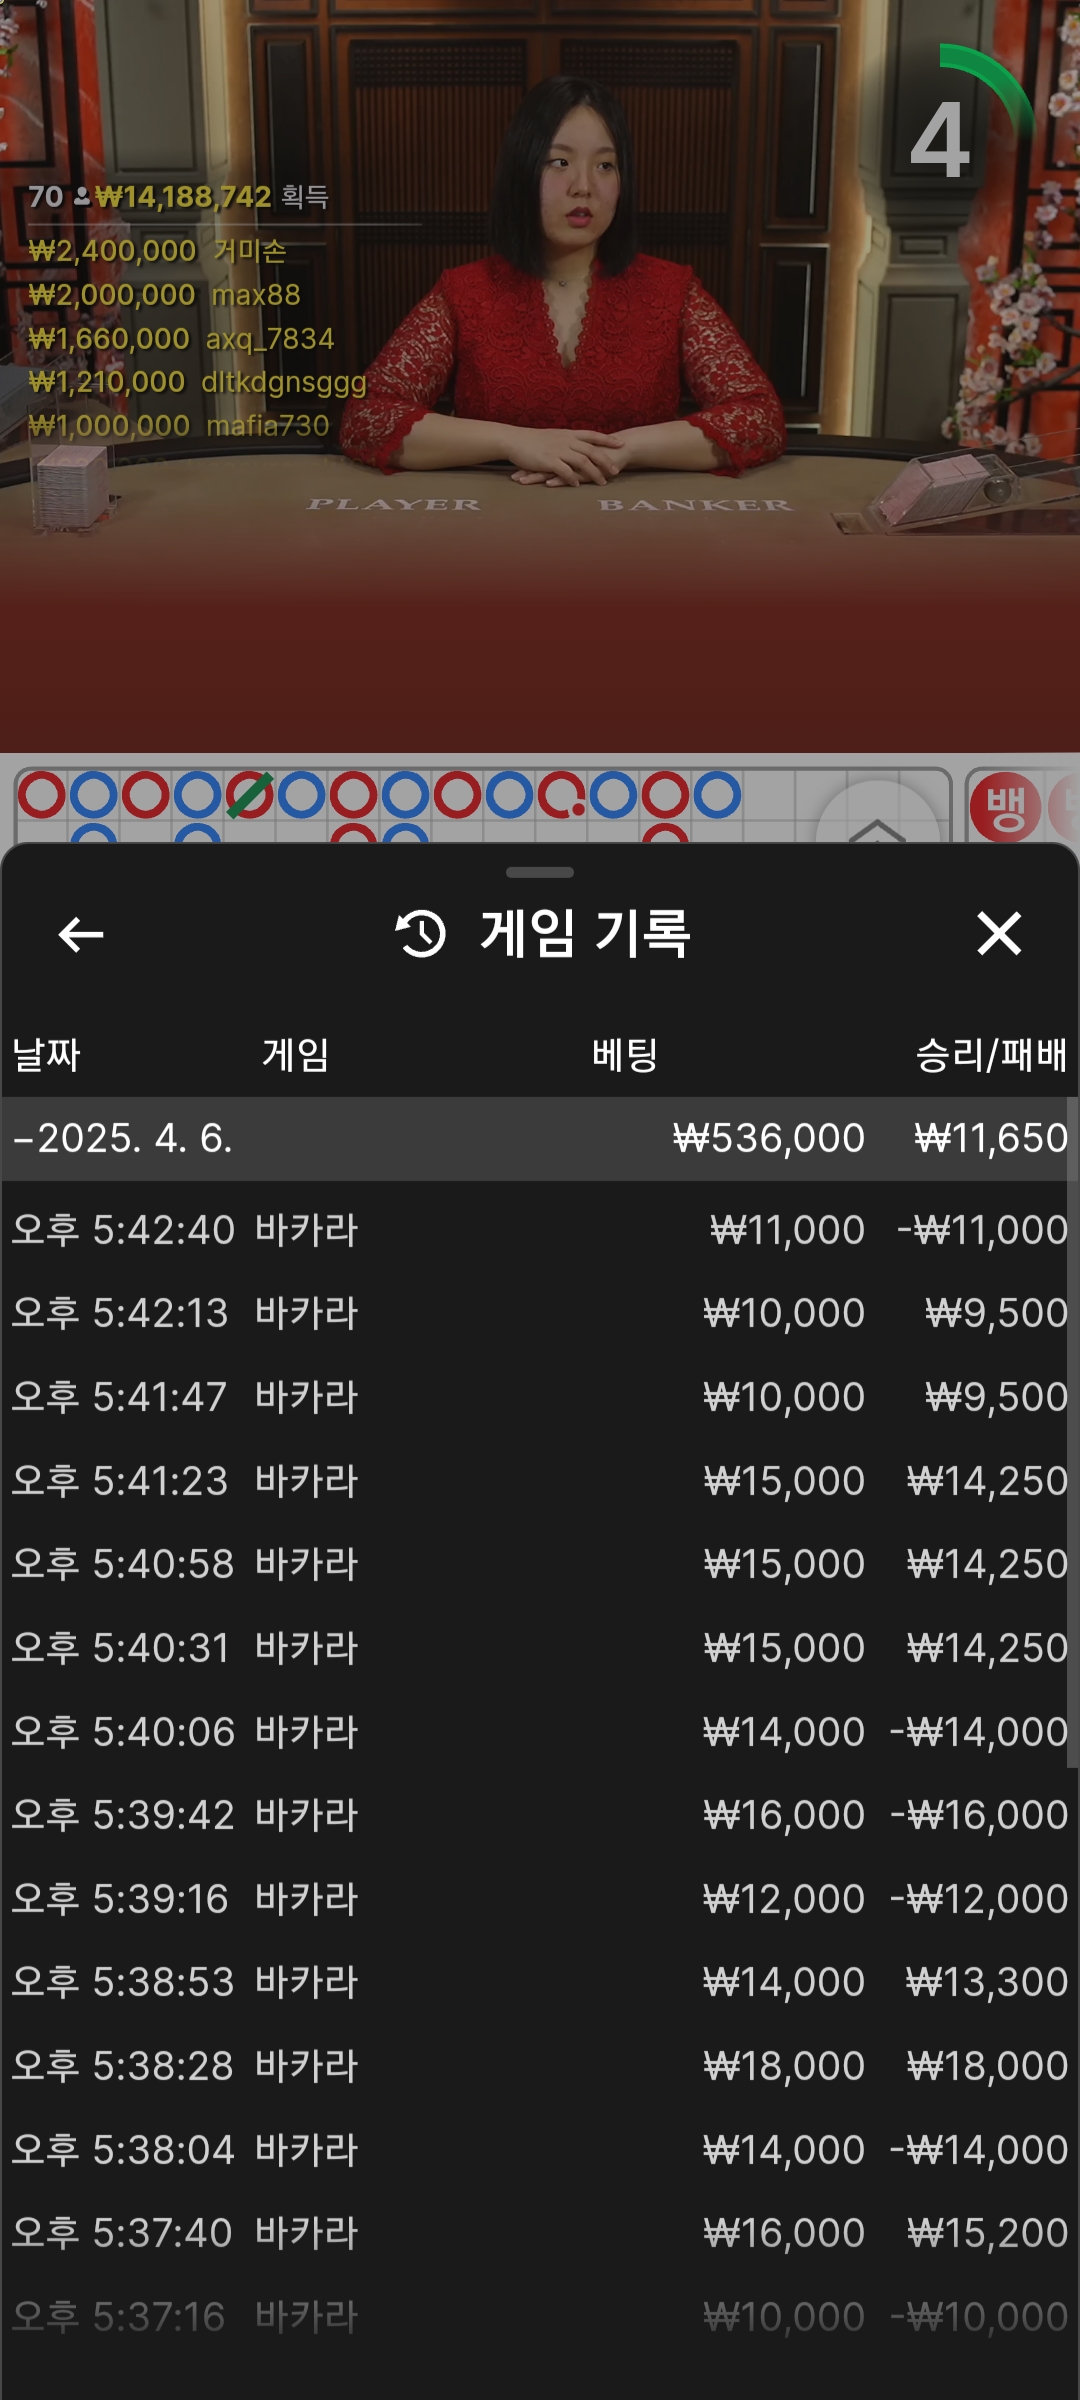Viewport: 1080px width, 2400px height.
Task: Open the 오후 5:38:28 ₩18,000 record
Action: point(540,2066)
